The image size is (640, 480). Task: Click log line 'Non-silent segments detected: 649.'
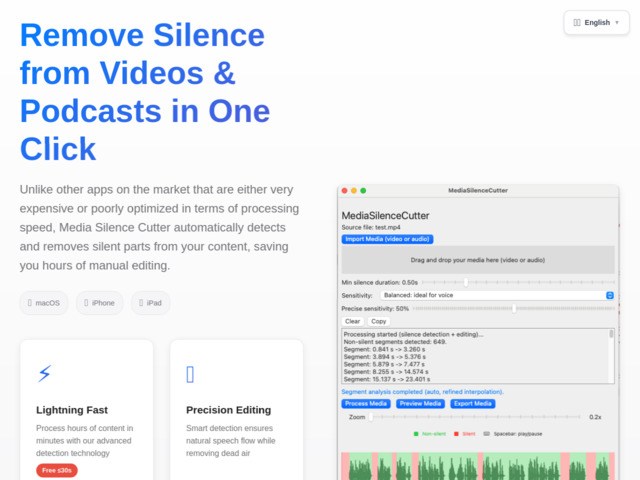(x=395, y=342)
